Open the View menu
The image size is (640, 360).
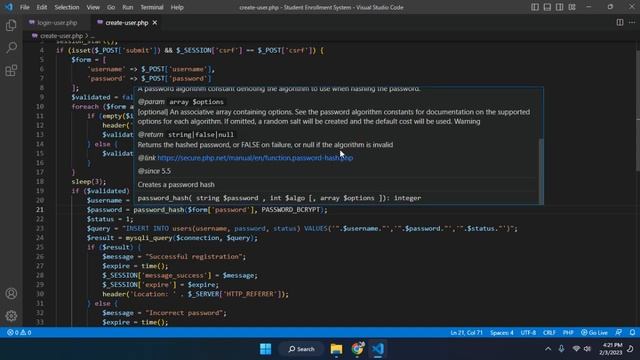(93, 7)
